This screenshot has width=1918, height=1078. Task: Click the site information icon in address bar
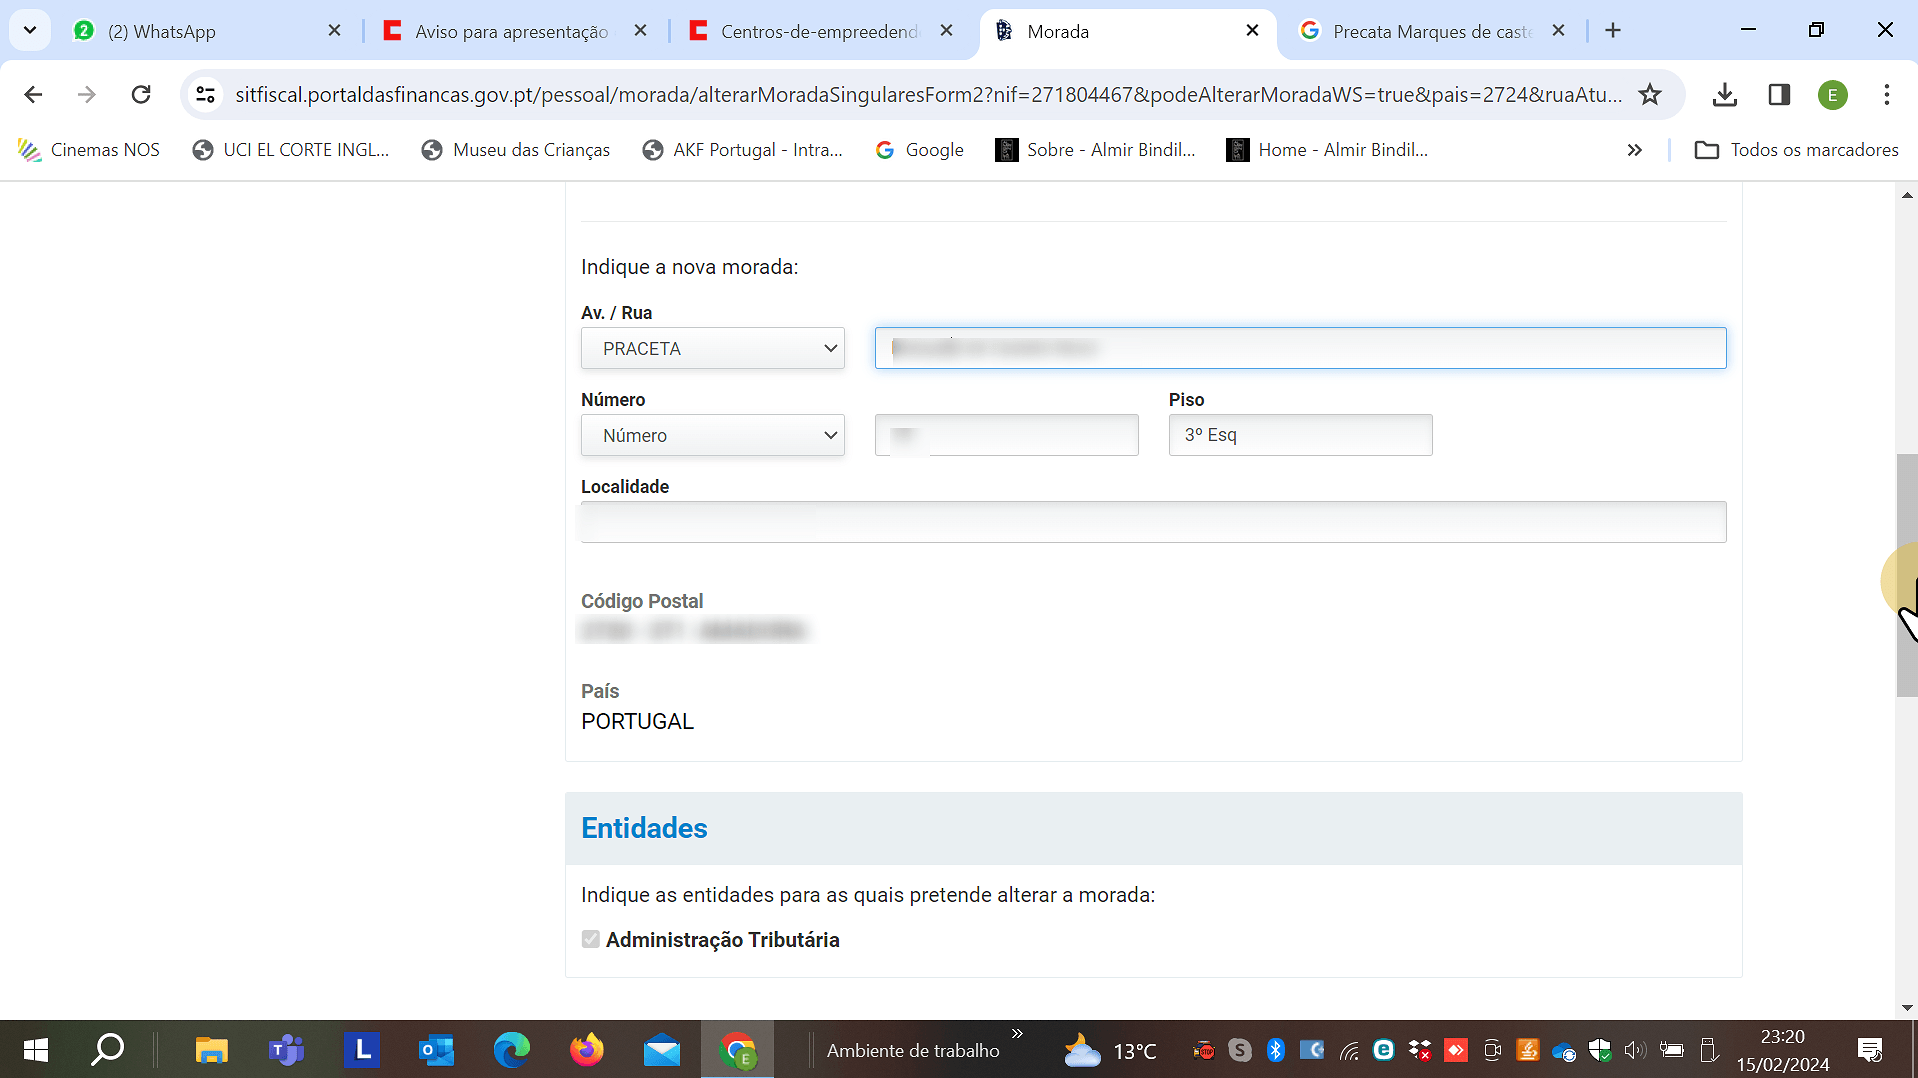click(x=206, y=94)
